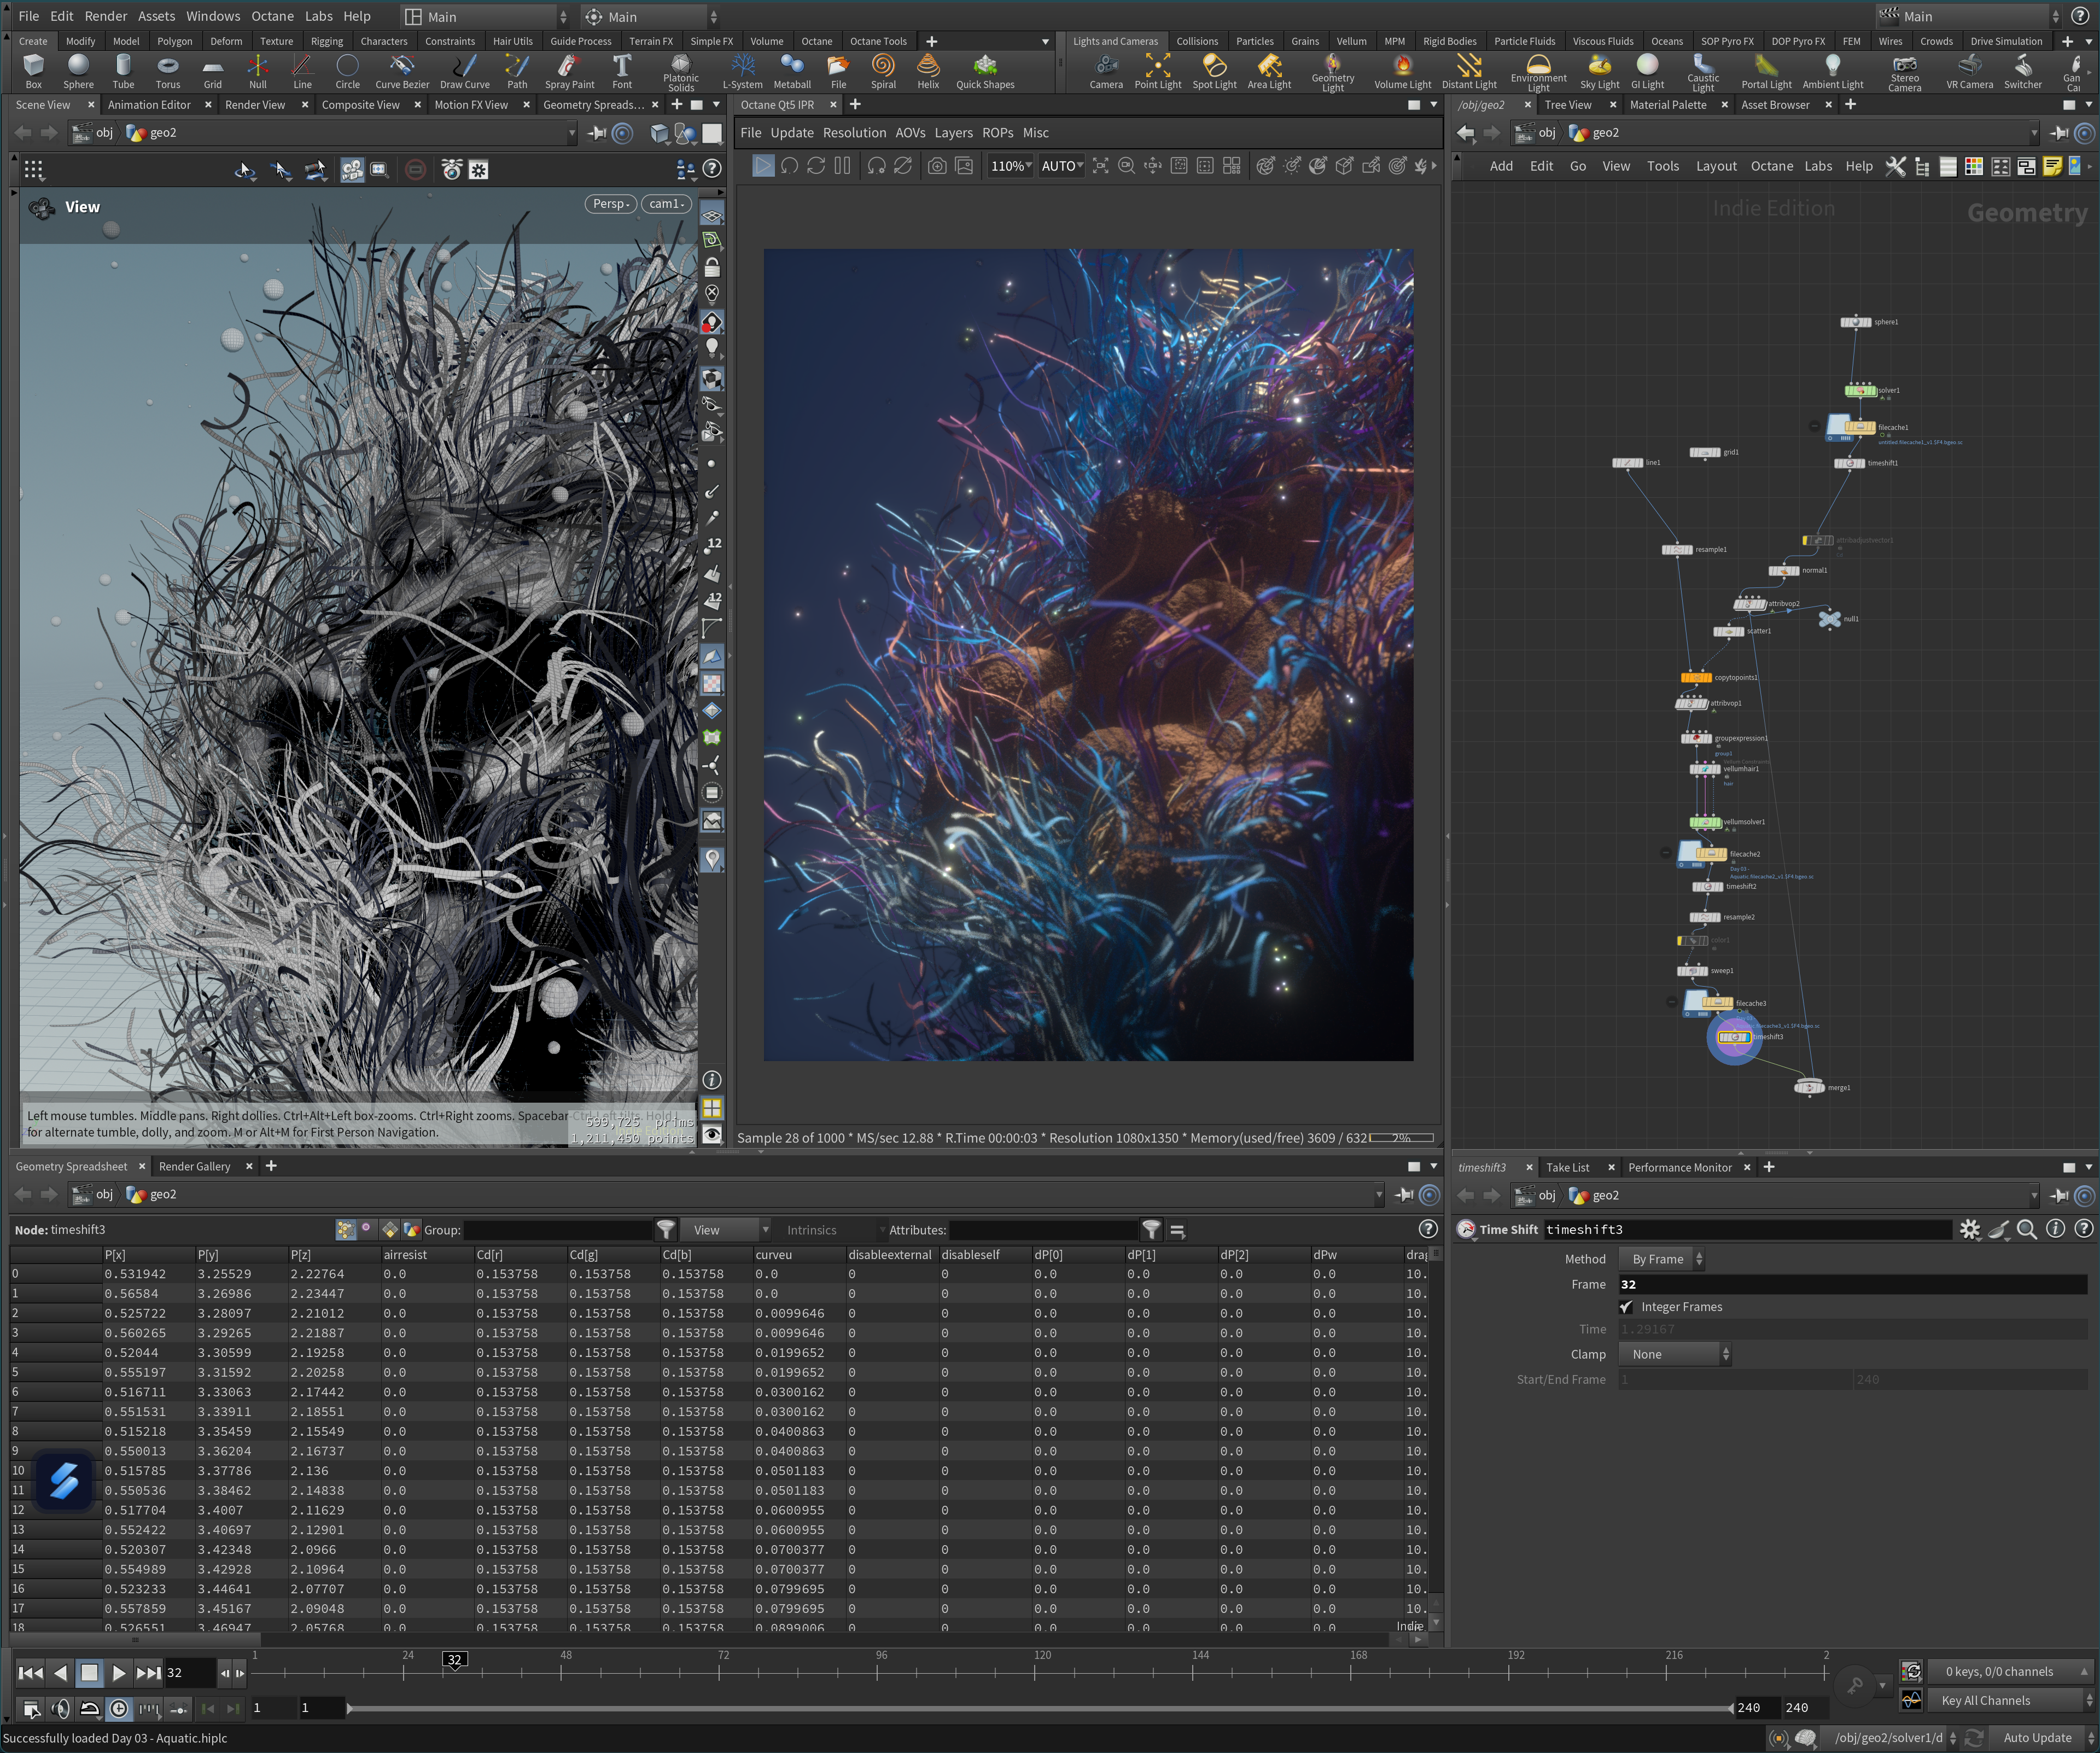Jump to the first frame
The image size is (2100, 1753).
(31, 1672)
